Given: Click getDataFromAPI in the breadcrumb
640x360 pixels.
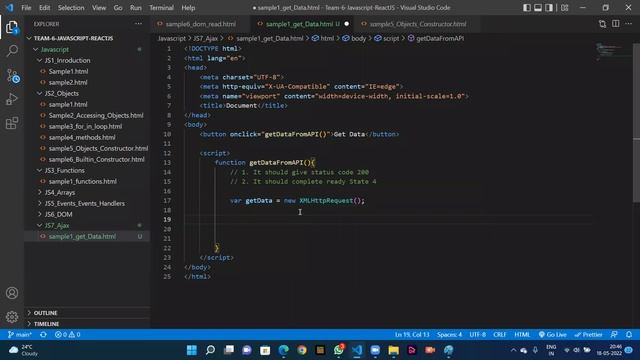Looking at the screenshot, I should pos(440,38).
